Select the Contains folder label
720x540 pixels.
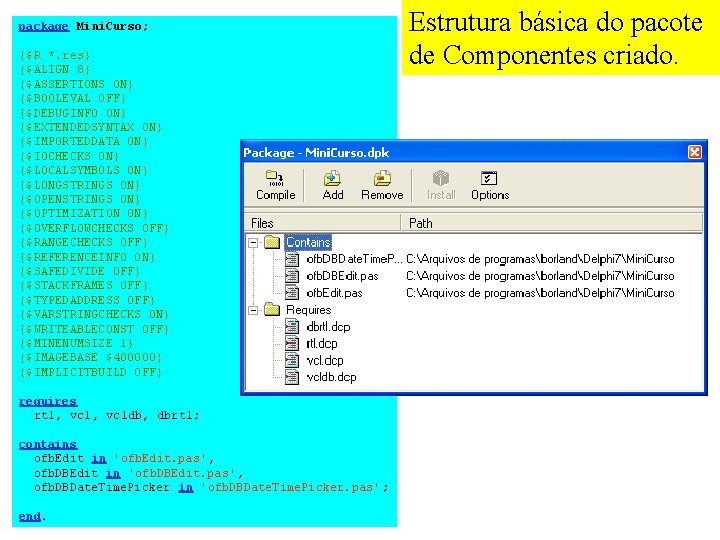(308, 242)
